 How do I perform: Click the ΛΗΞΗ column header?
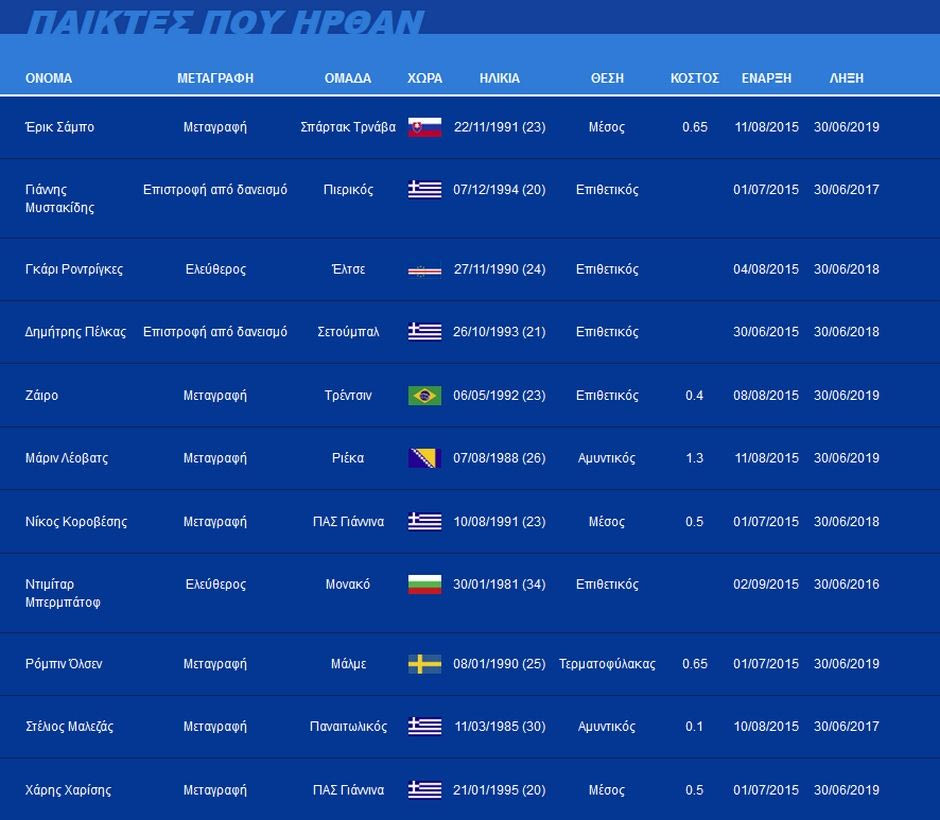[x=846, y=78]
